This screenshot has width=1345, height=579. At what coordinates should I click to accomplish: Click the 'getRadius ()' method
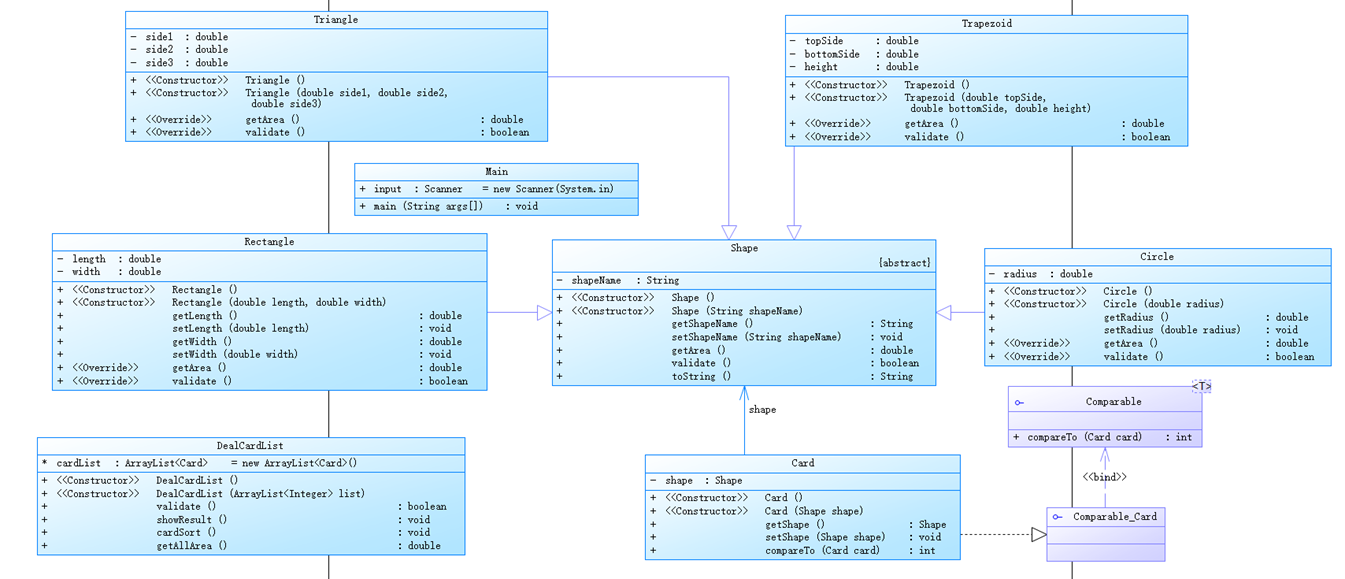coord(1149,318)
